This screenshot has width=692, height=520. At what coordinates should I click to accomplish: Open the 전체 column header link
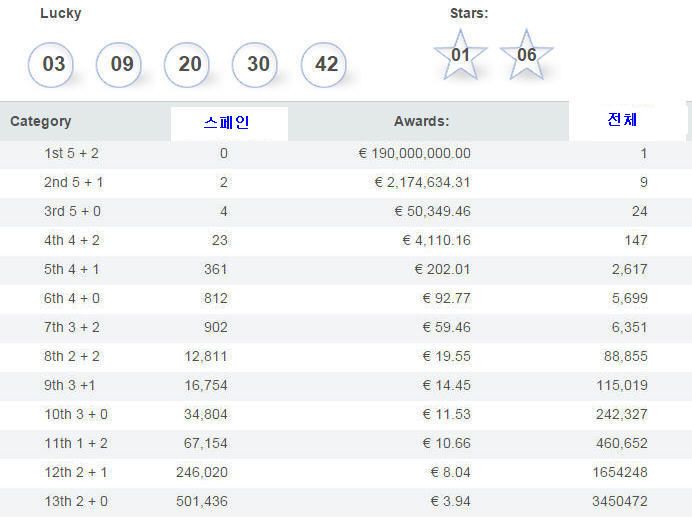[622, 119]
